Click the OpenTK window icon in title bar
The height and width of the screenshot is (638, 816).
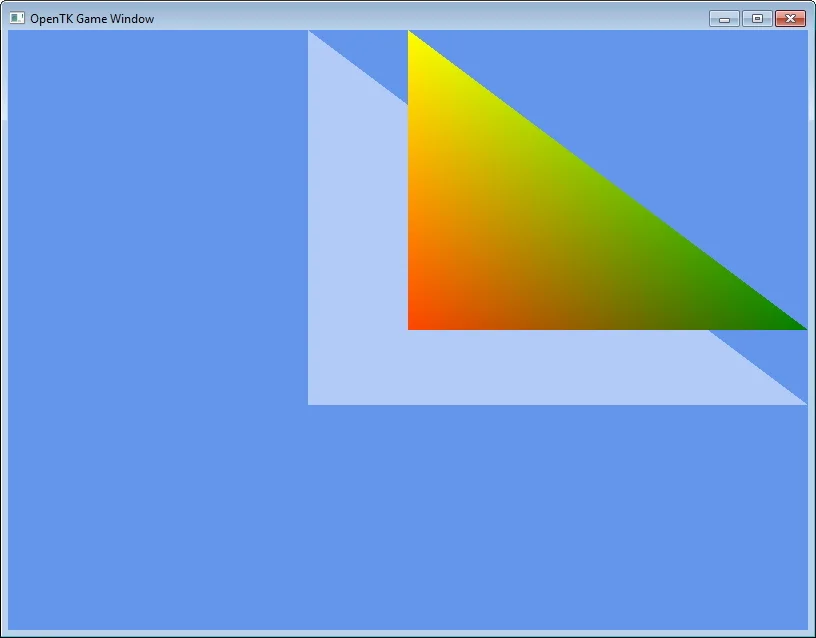17,18
